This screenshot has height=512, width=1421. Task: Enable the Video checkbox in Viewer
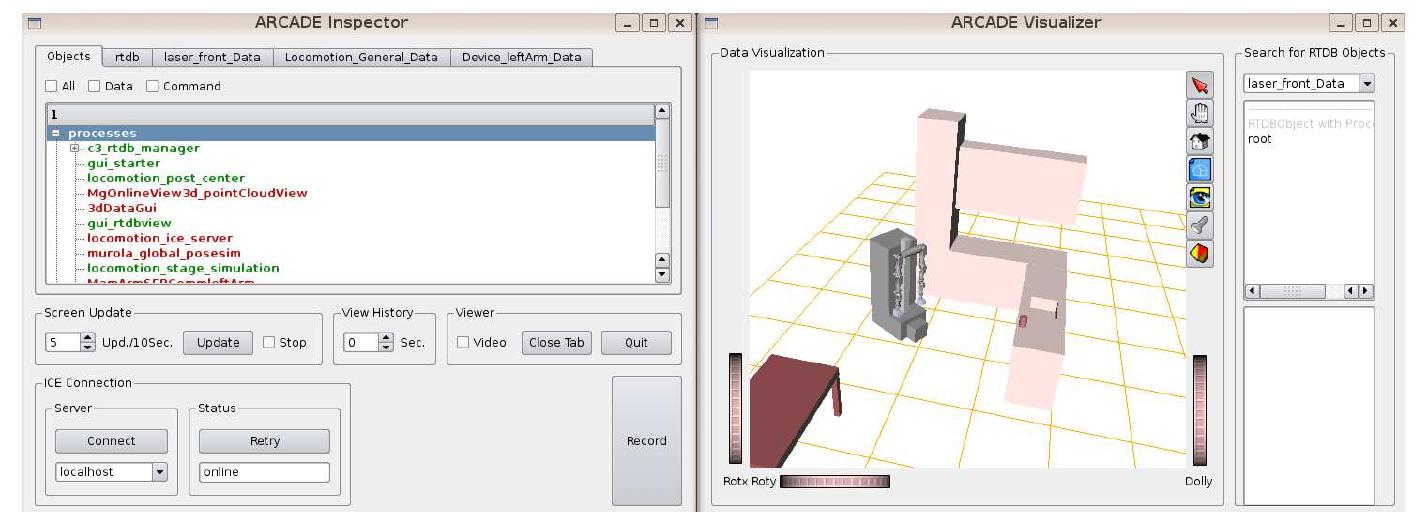tap(462, 342)
